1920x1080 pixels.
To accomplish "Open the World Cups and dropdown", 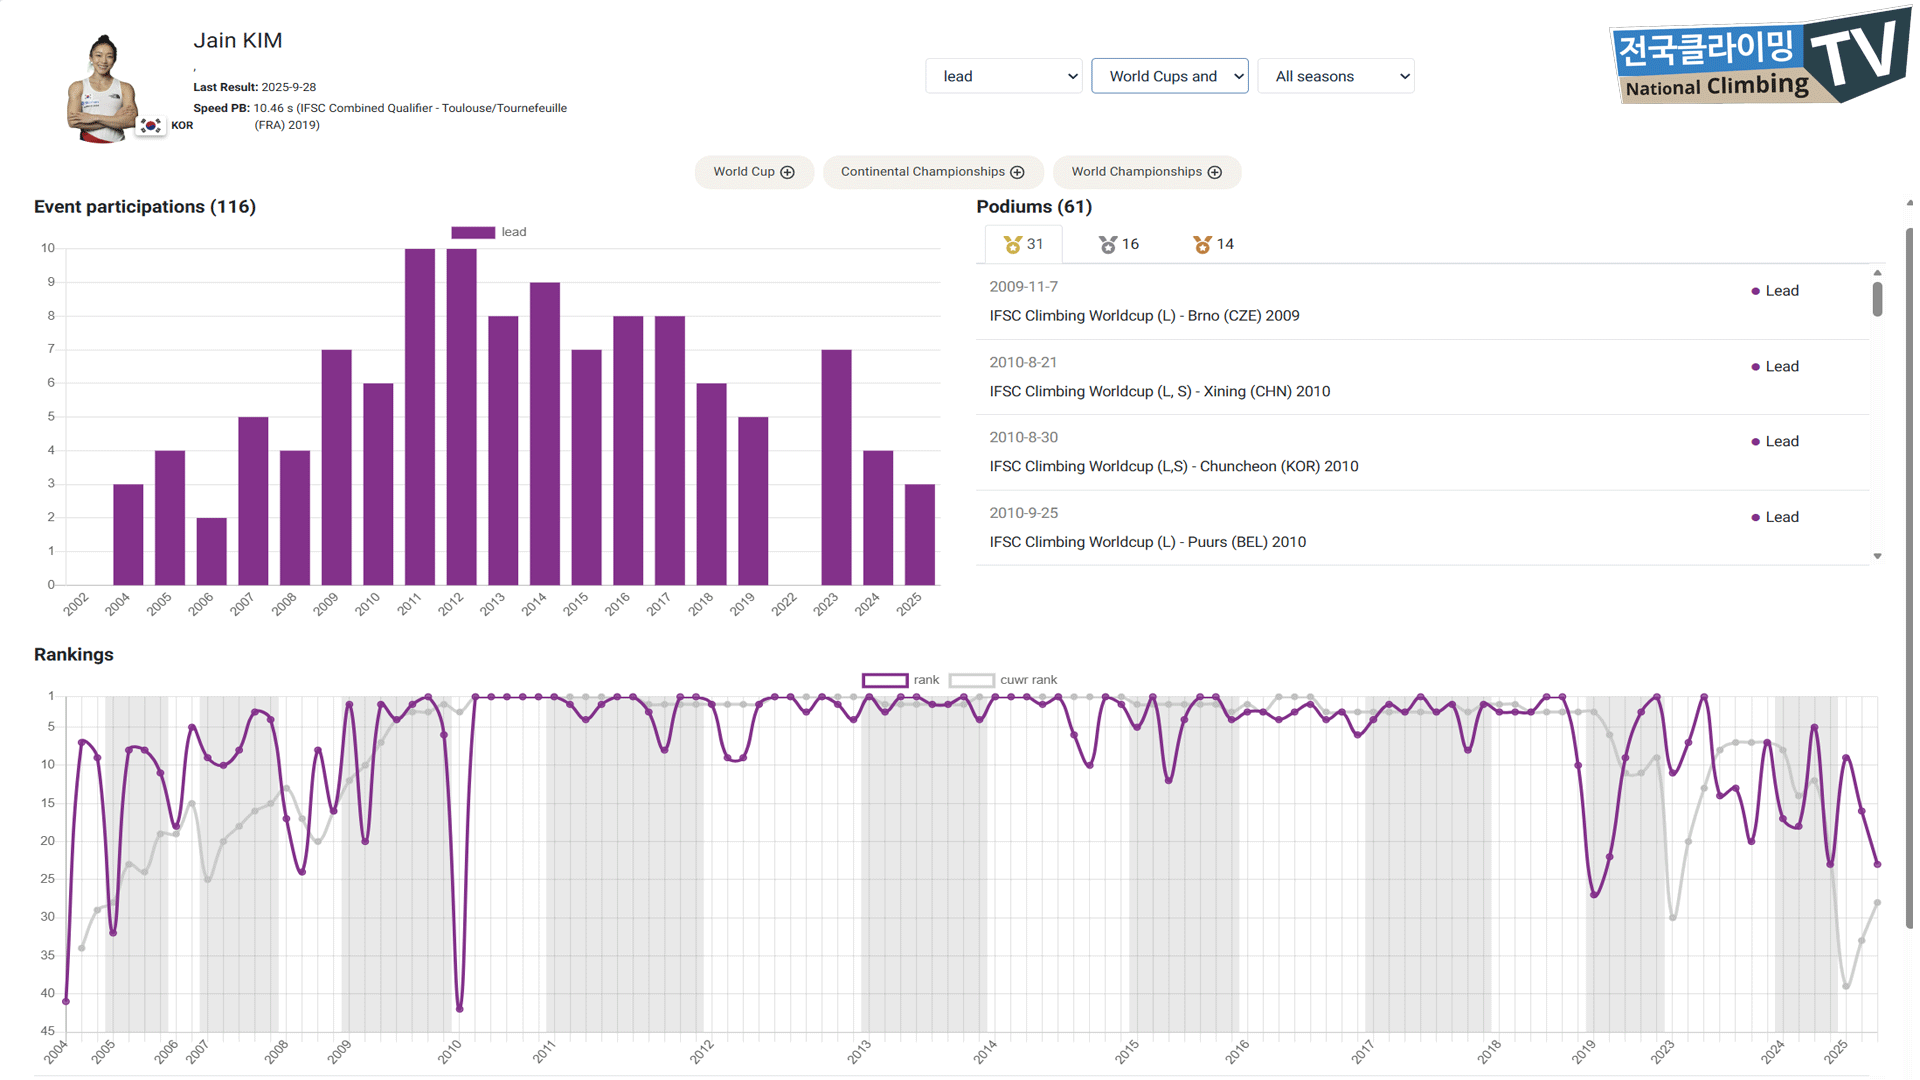I will tap(1169, 76).
